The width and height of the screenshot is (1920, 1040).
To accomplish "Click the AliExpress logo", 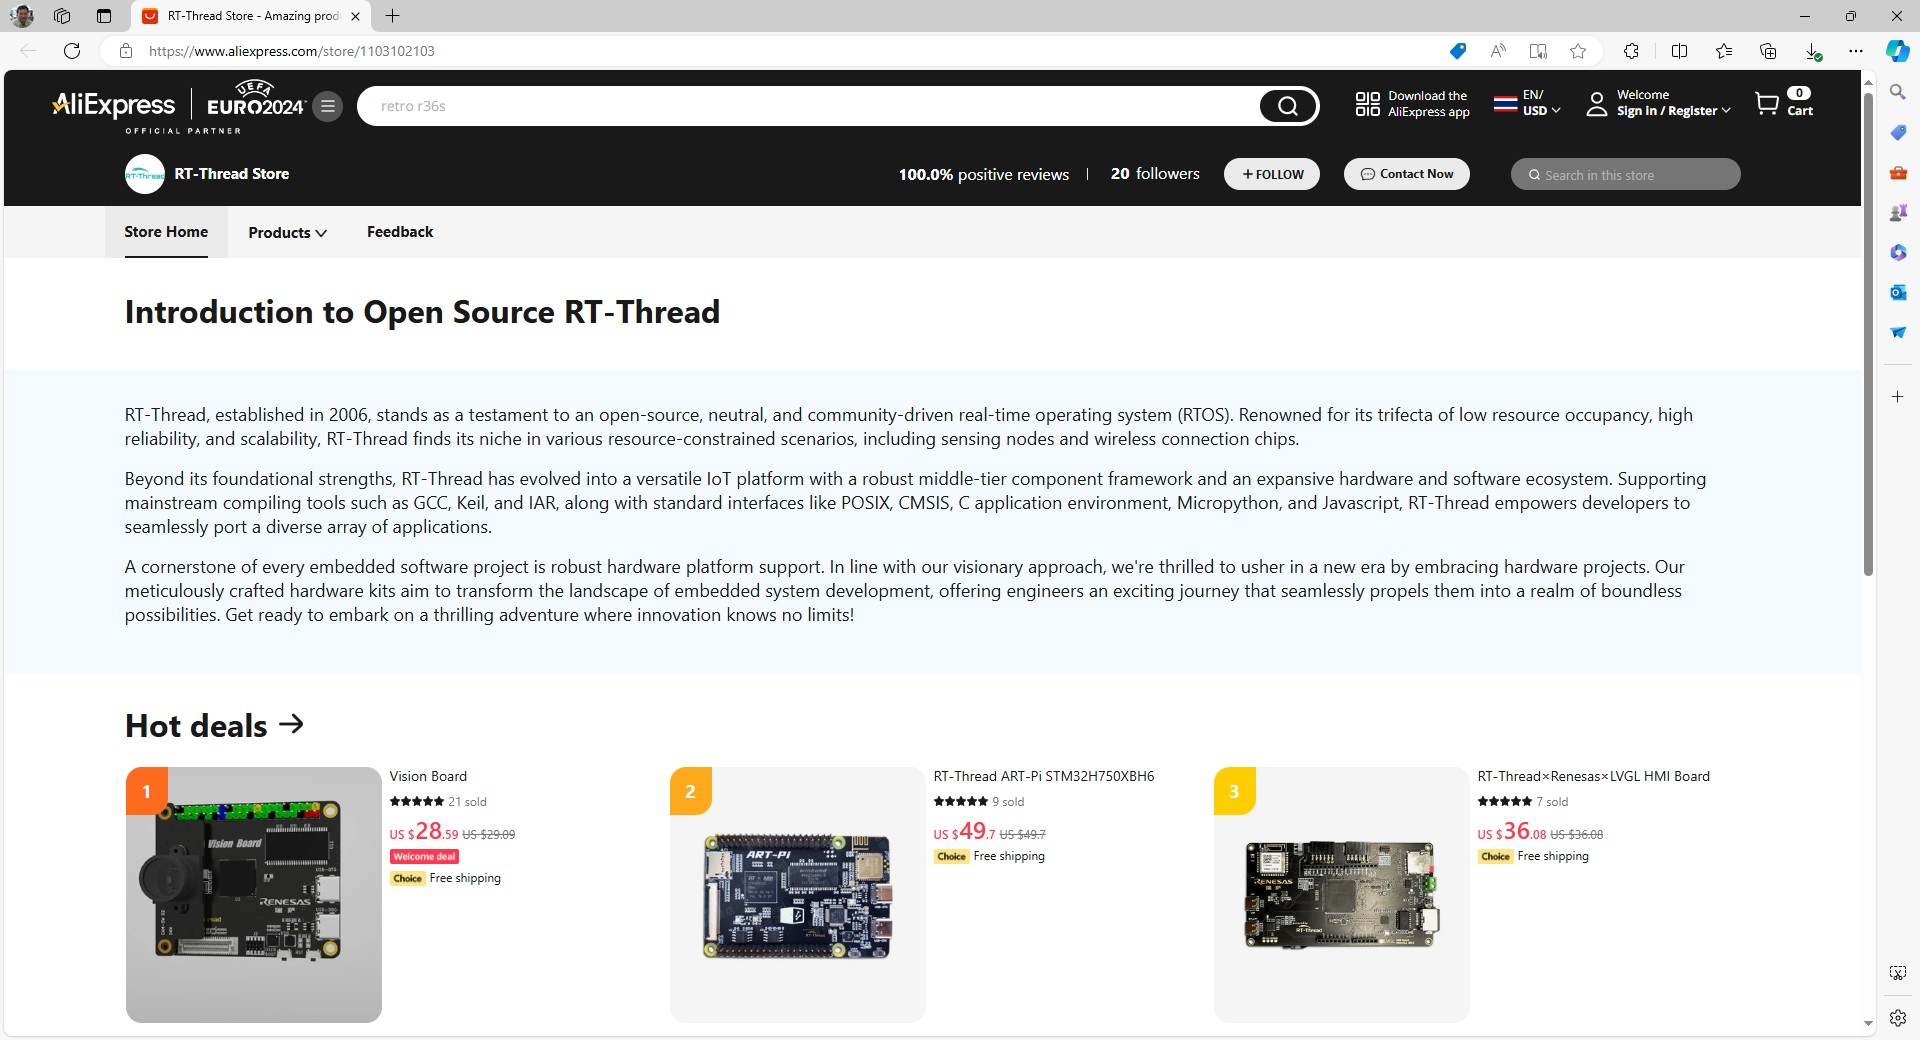I will (114, 105).
